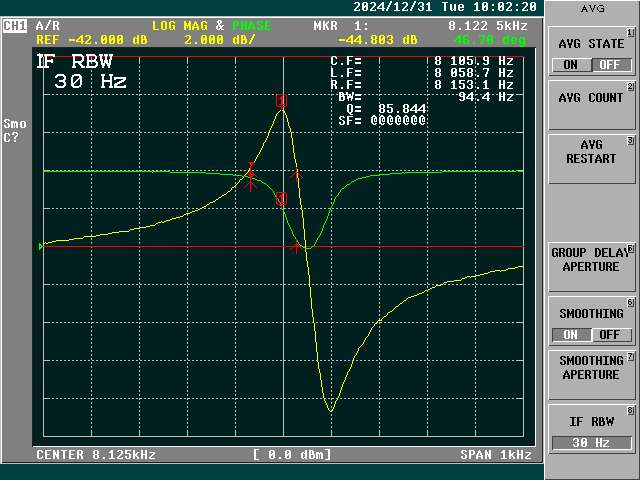
Task: Click the LOG MAG format label
Action: tap(180, 25)
